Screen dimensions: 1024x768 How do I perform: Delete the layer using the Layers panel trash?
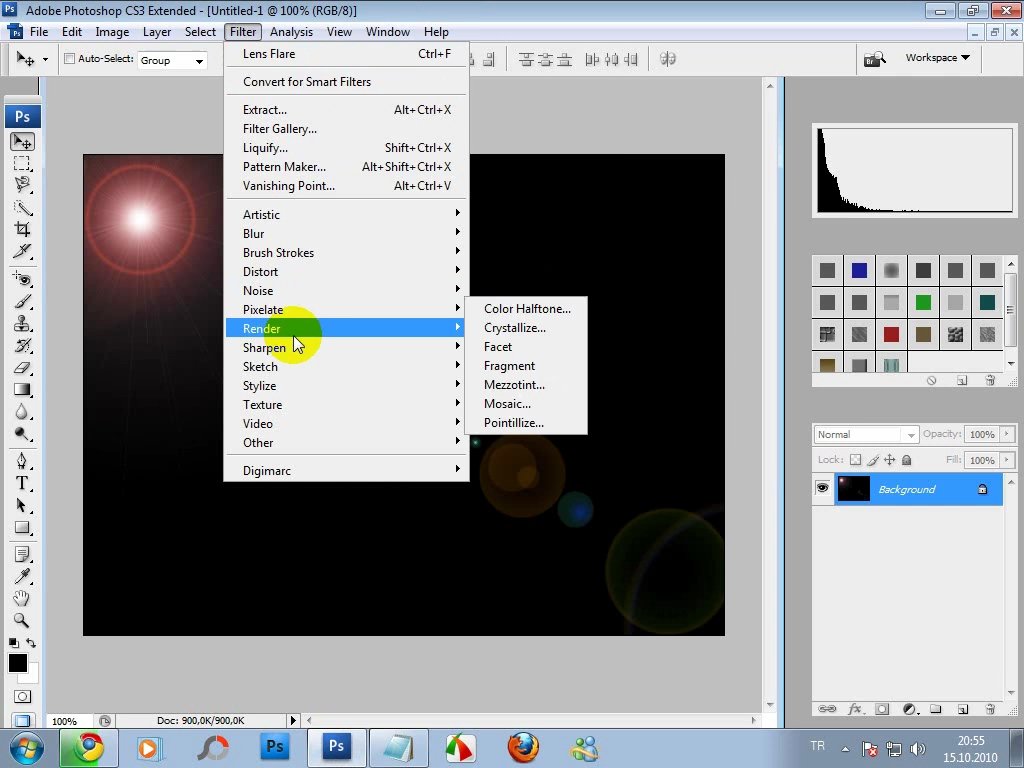click(x=990, y=709)
